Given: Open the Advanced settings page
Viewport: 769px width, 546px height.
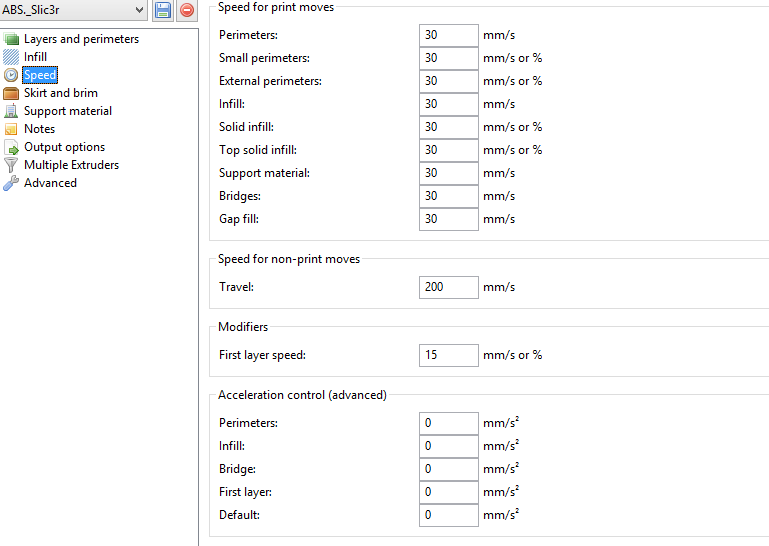Looking at the screenshot, I should [50, 183].
